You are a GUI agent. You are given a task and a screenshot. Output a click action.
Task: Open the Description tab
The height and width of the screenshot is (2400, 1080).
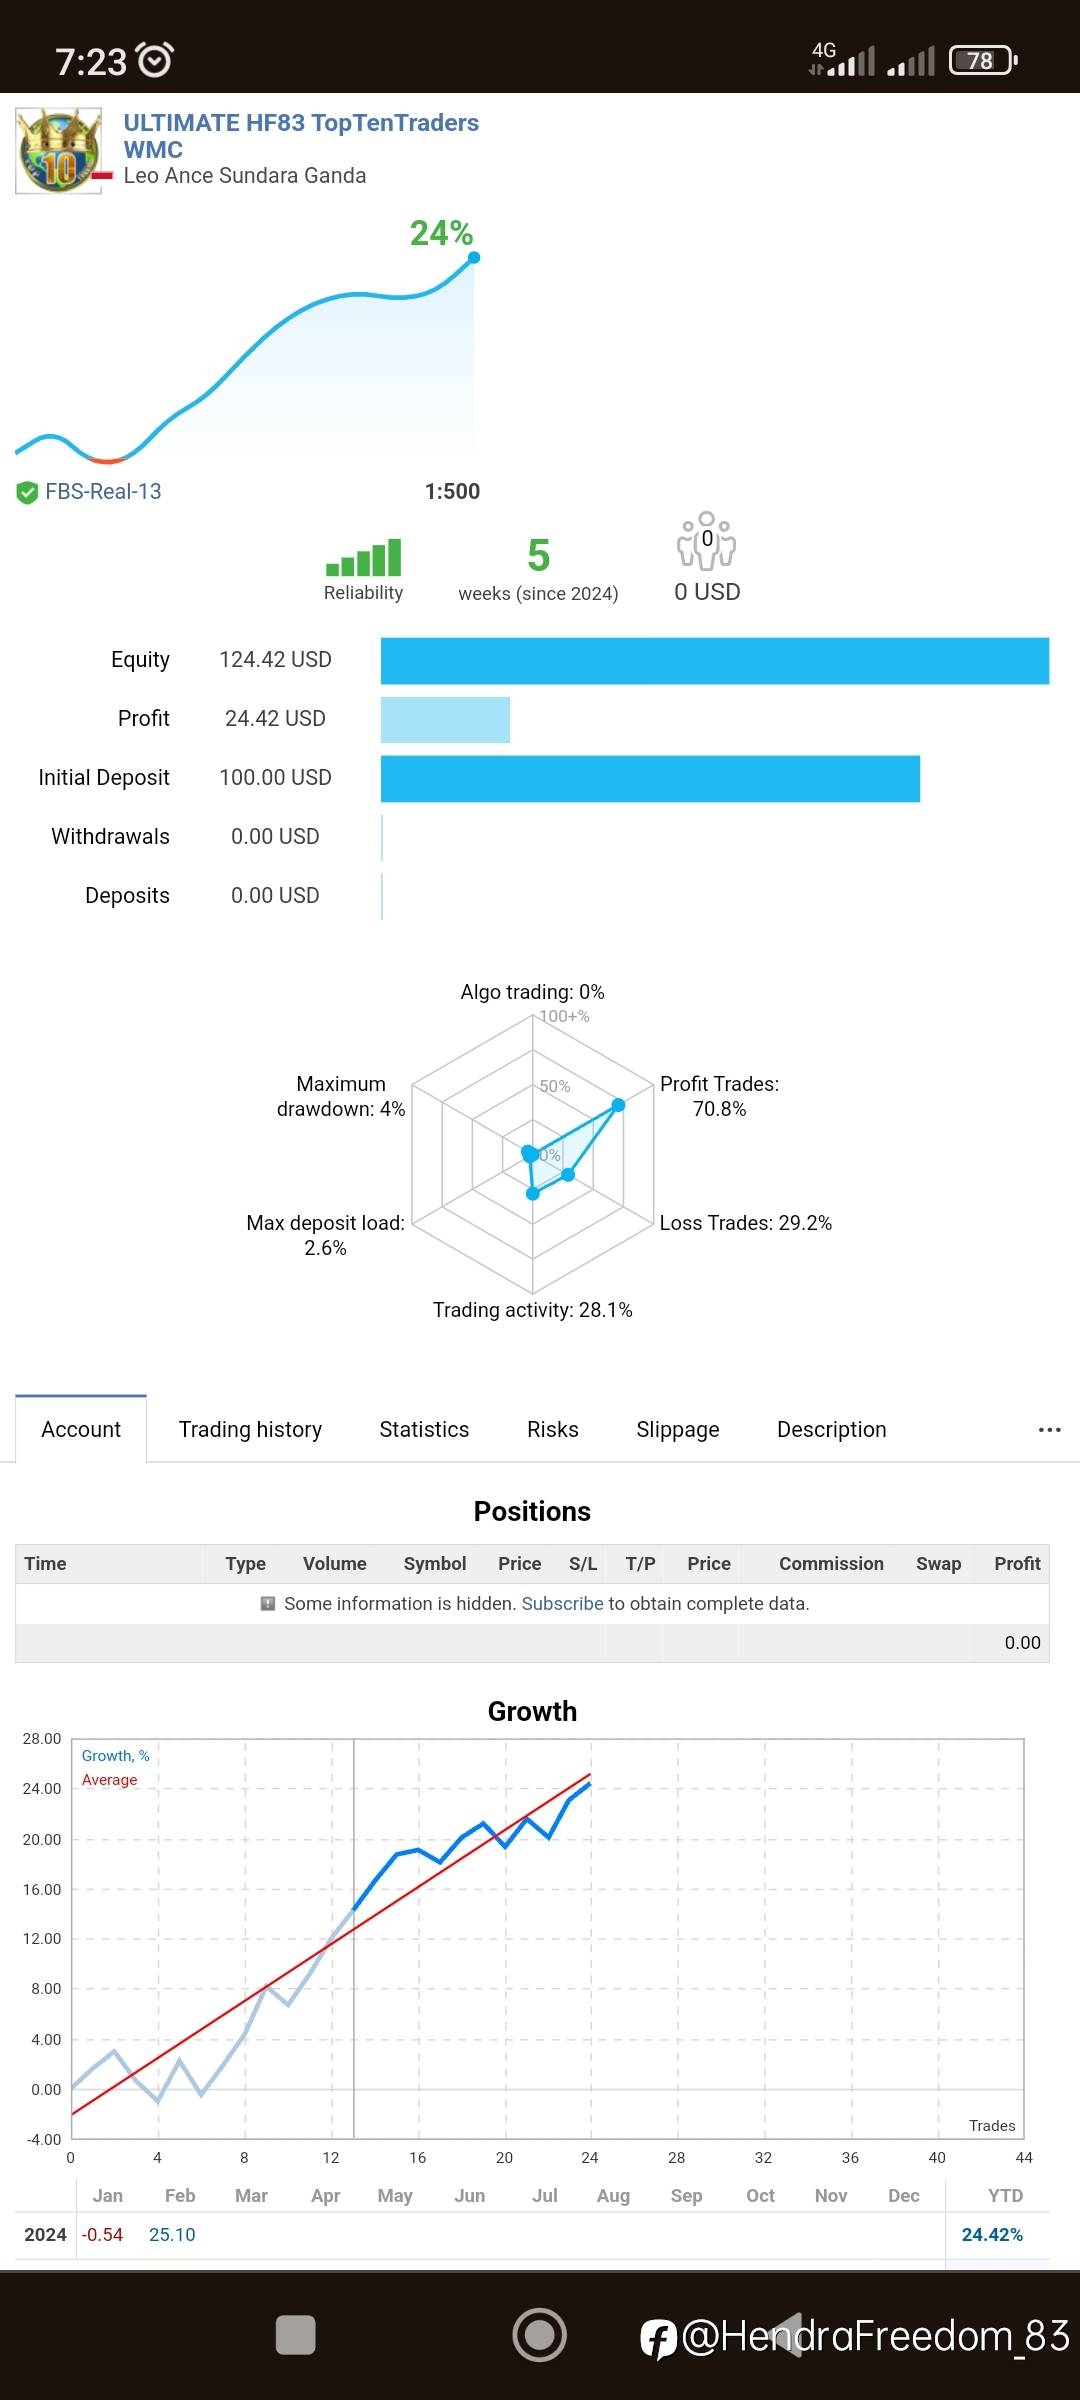point(832,1430)
